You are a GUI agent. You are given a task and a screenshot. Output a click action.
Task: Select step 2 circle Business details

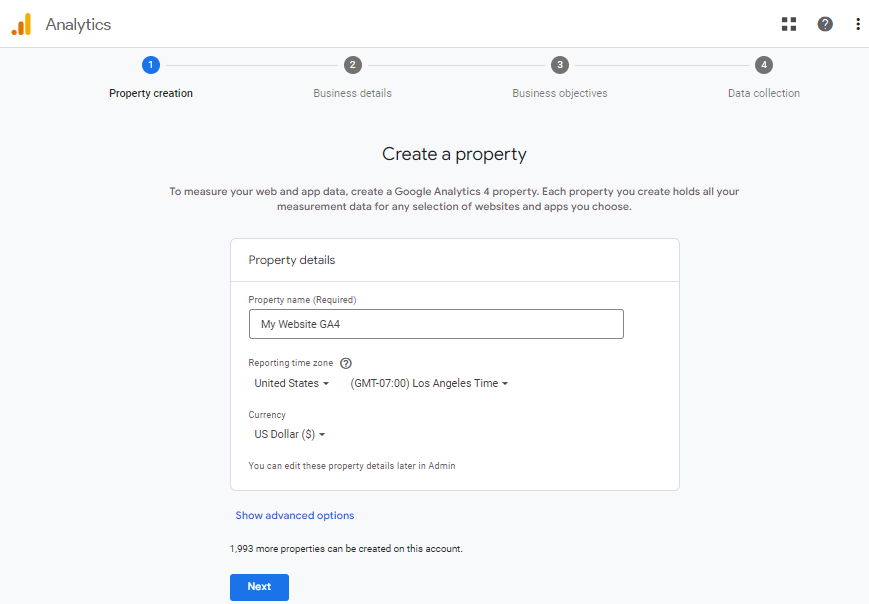(x=352, y=65)
